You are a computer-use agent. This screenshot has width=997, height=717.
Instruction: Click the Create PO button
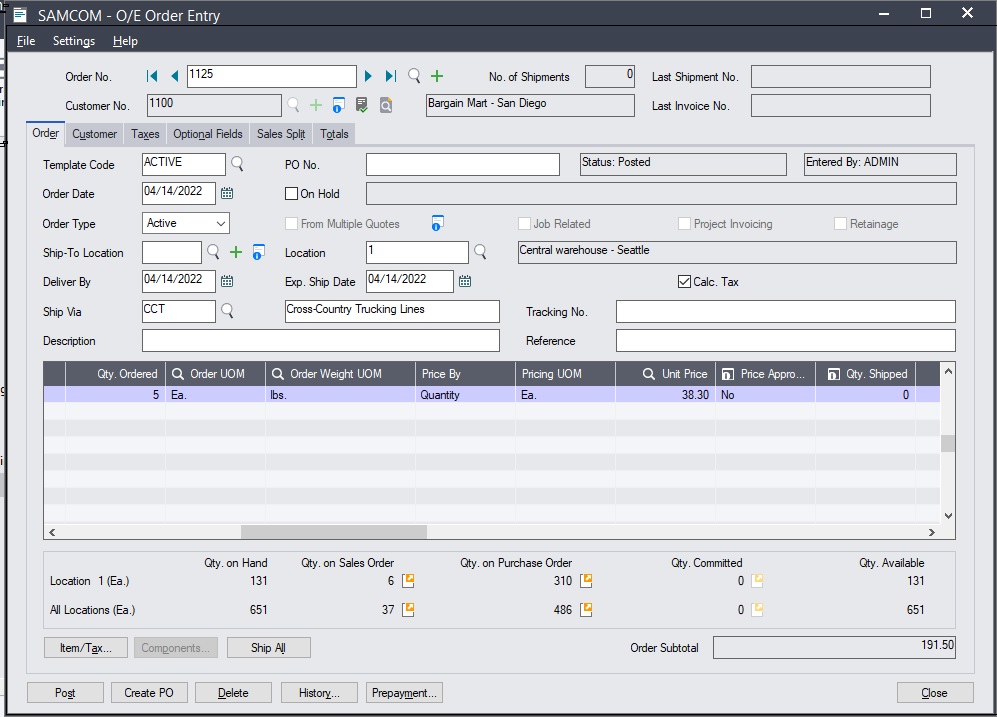pos(149,693)
